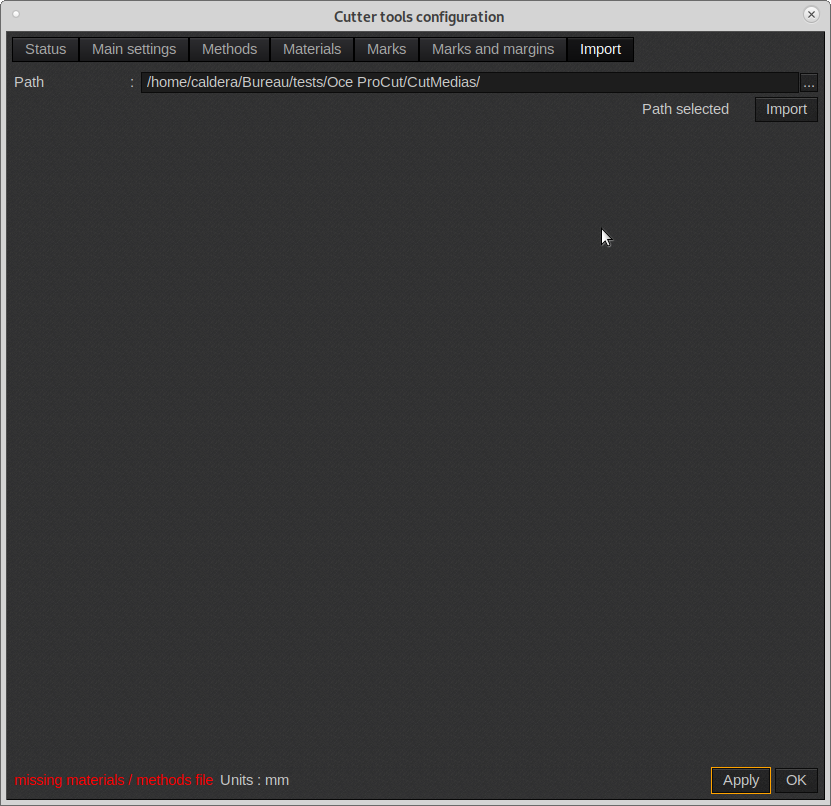This screenshot has height=806, width=831.
Task: Click the "Path" field label
Action: pyautogui.click(x=29, y=82)
